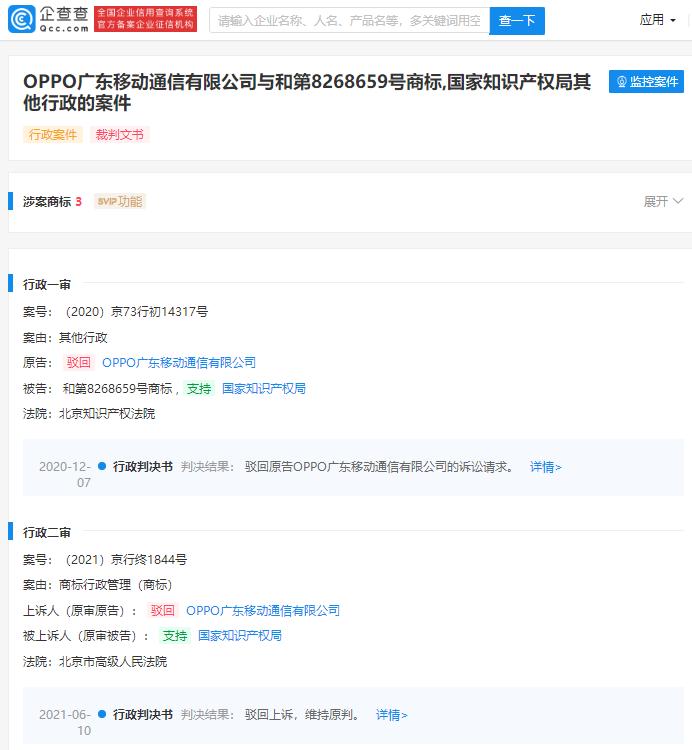This screenshot has height=750, width=692.
Task: Expand 涉案商标 section with 展开
Action: (662, 201)
